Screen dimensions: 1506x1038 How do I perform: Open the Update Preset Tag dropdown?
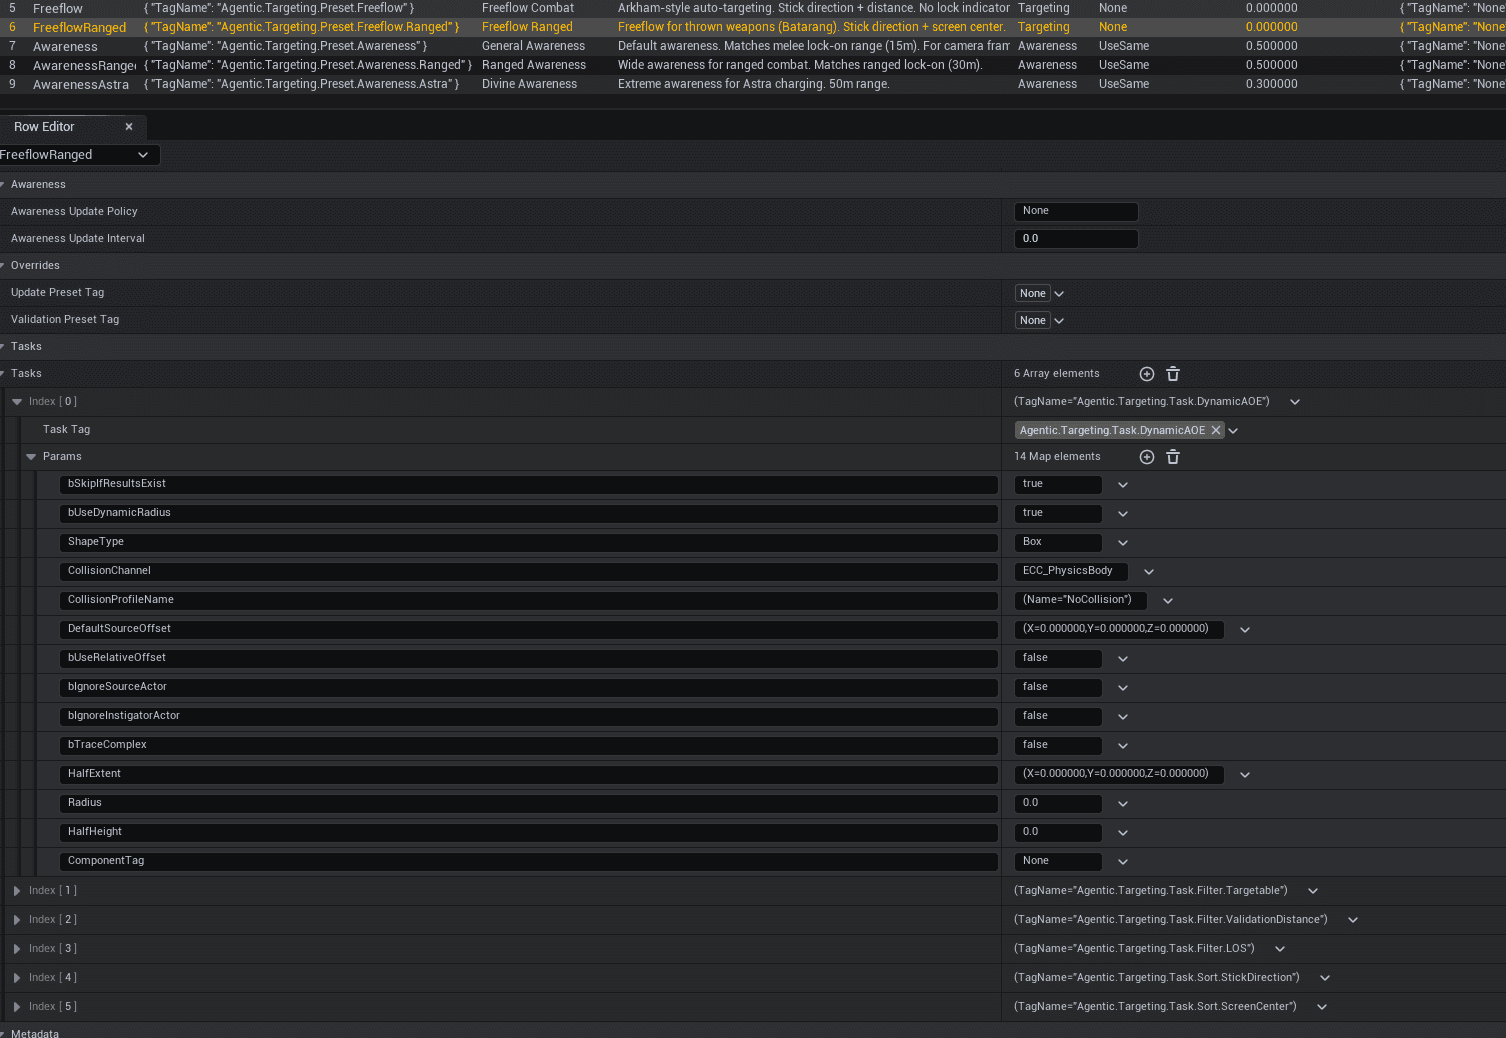pyautogui.click(x=1058, y=292)
